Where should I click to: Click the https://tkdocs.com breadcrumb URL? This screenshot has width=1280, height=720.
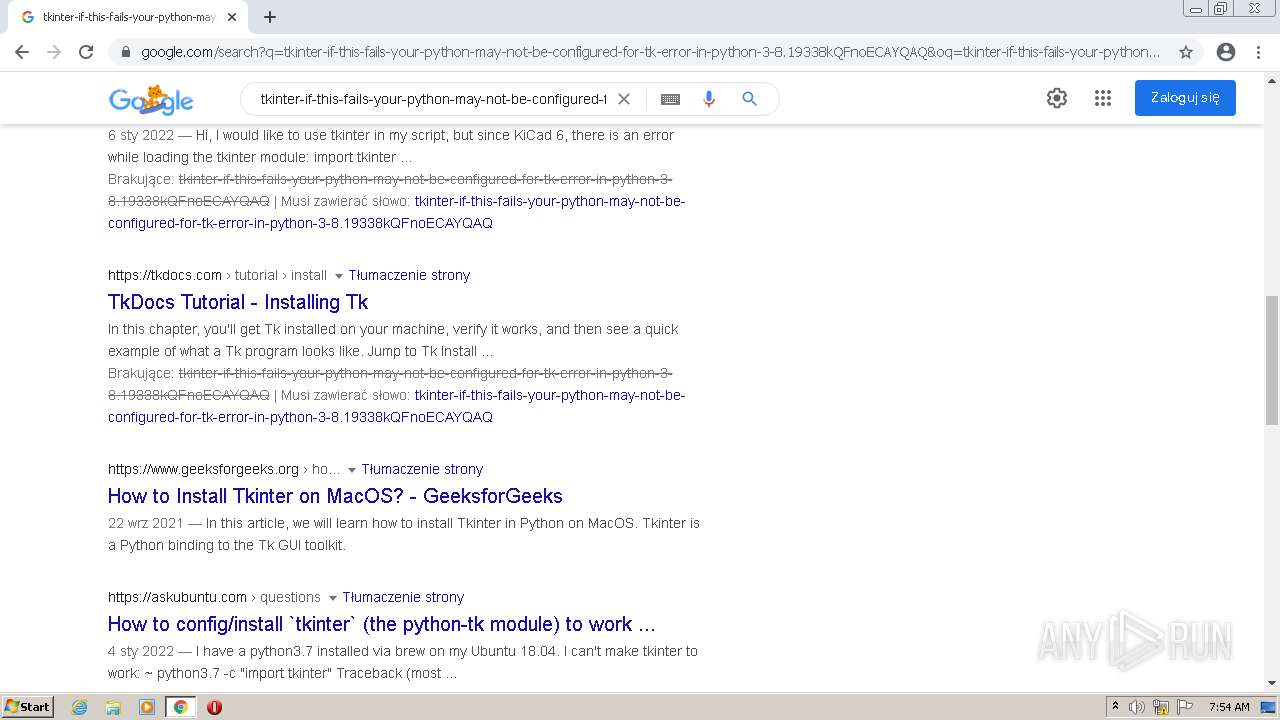(x=165, y=275)
